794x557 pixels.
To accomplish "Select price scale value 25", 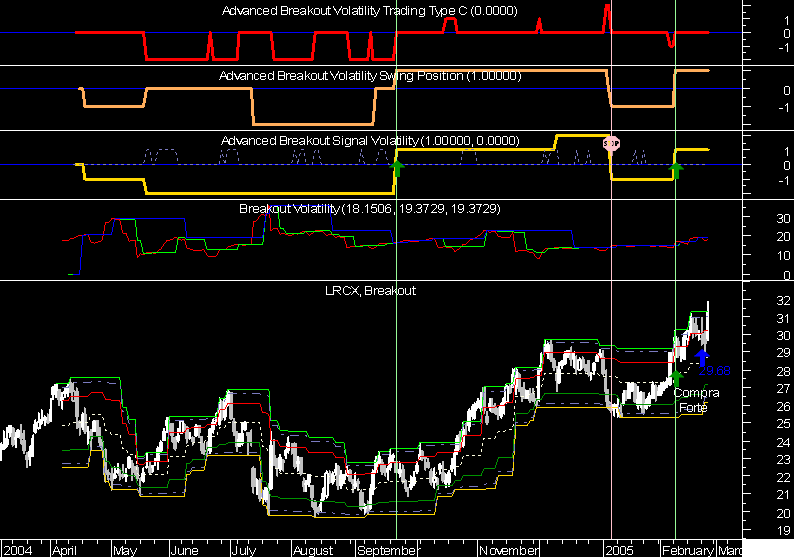I will tap(783, 424).
